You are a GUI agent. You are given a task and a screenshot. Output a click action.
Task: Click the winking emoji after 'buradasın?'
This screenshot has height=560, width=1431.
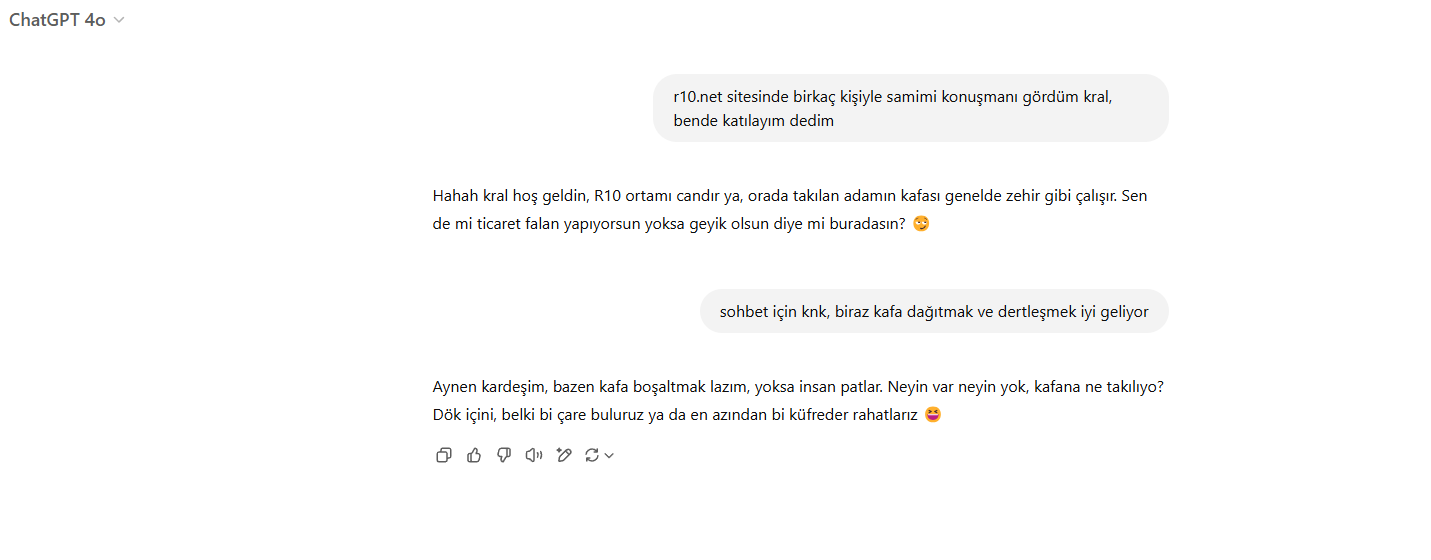(x=921, y=224)
